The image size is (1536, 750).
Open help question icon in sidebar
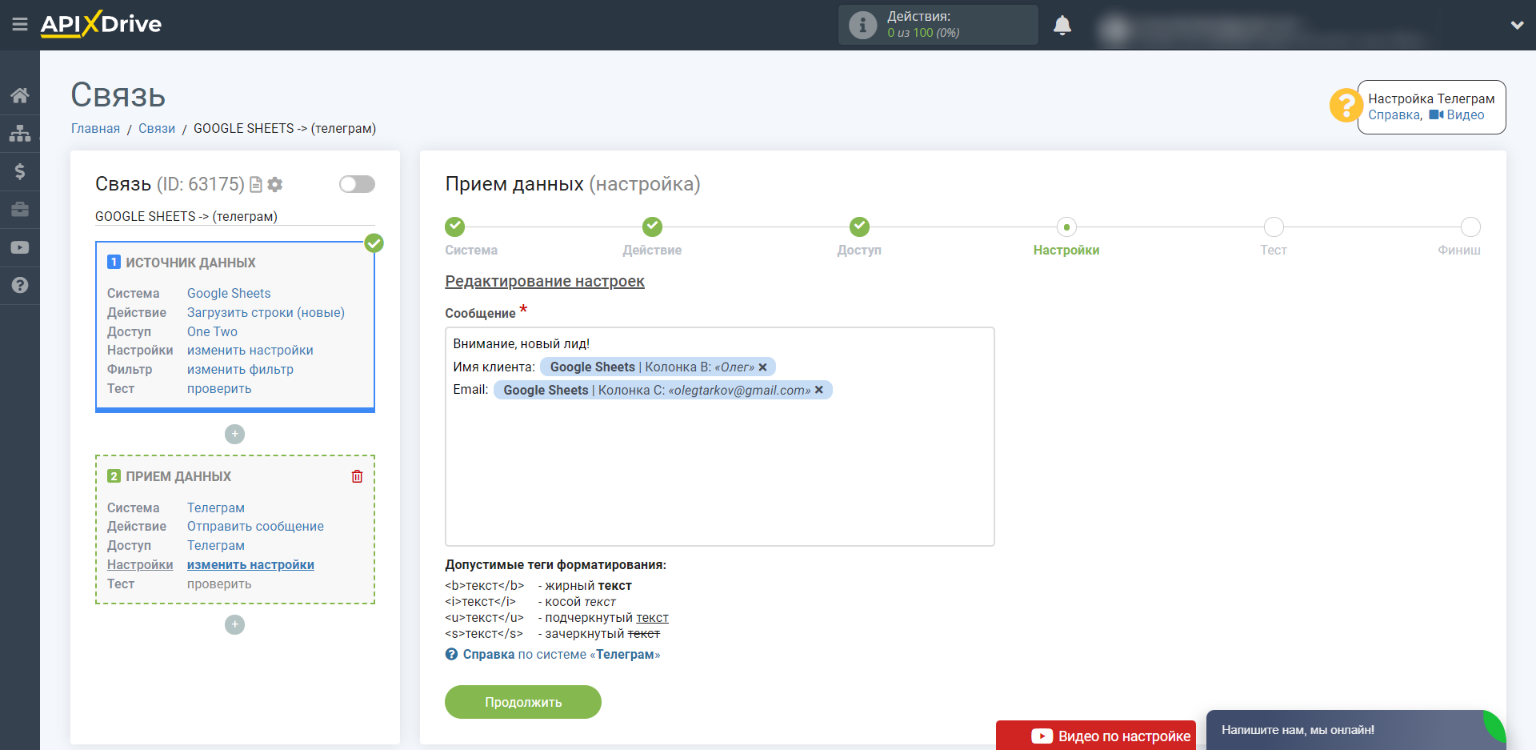point(19,286)
